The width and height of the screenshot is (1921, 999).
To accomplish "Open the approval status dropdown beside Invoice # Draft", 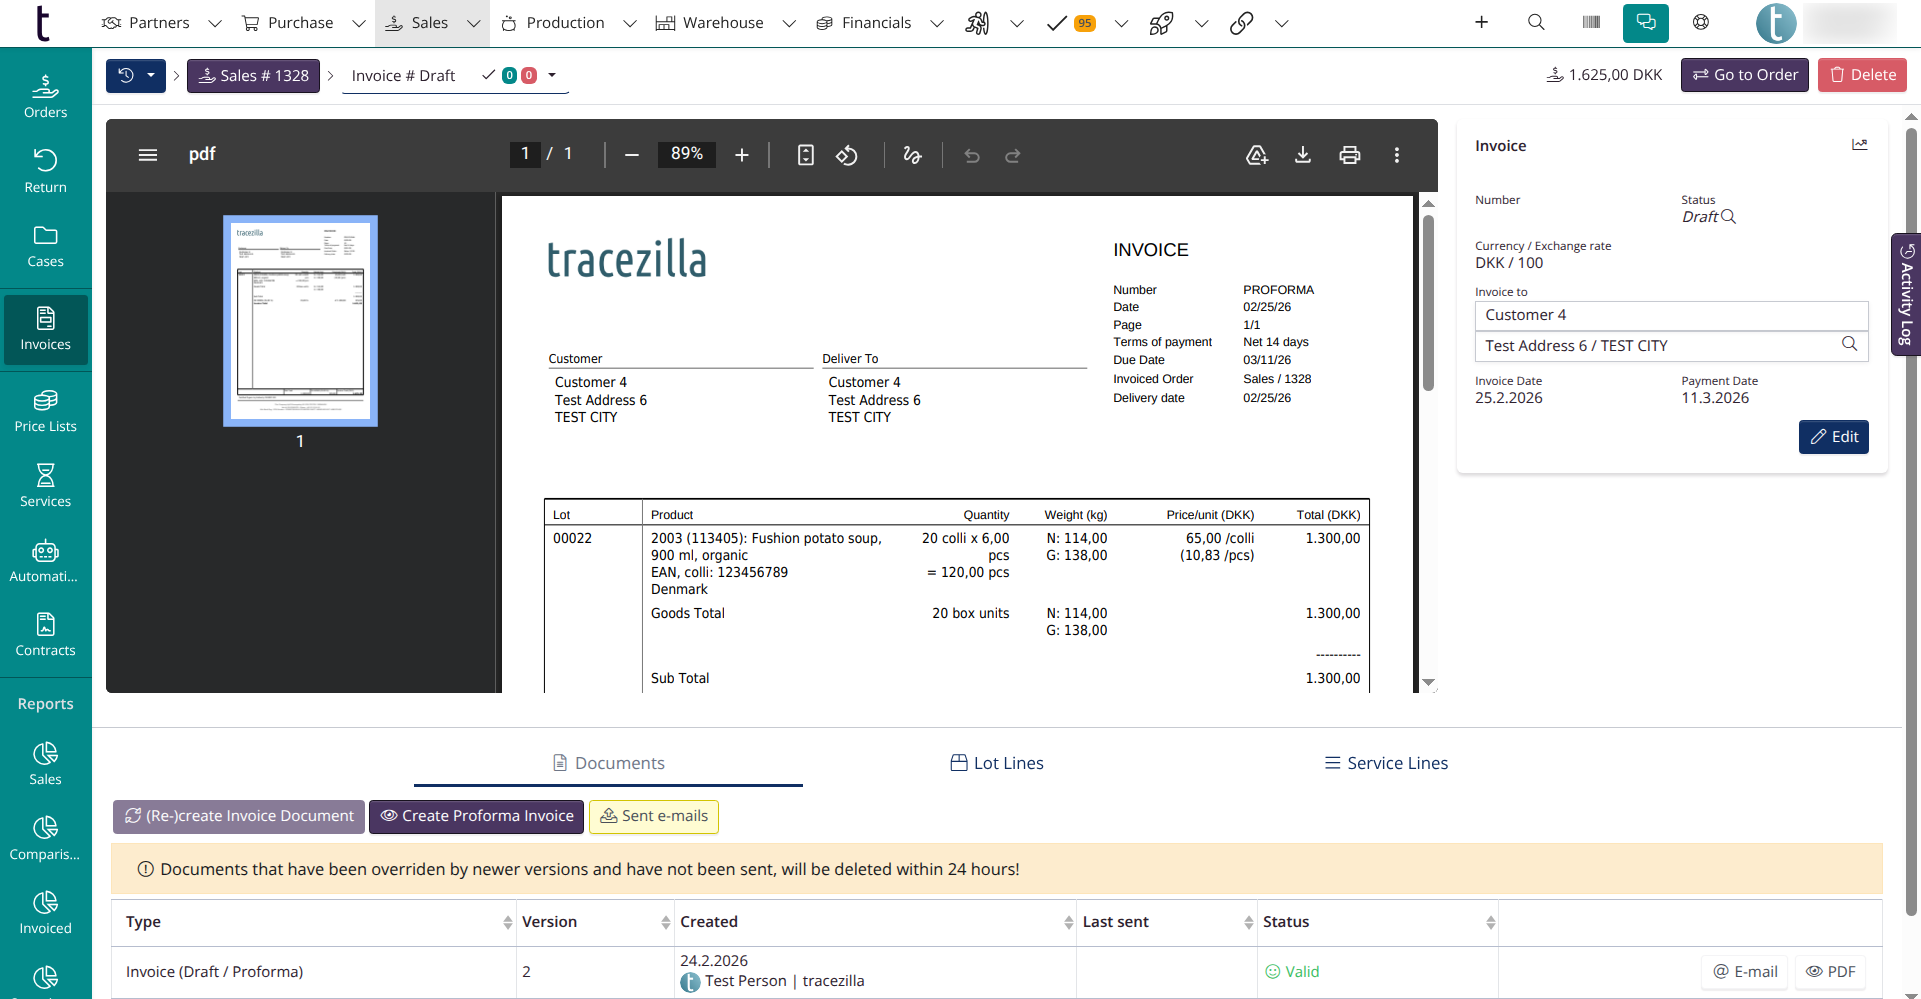I will click(x=555, y=75).
